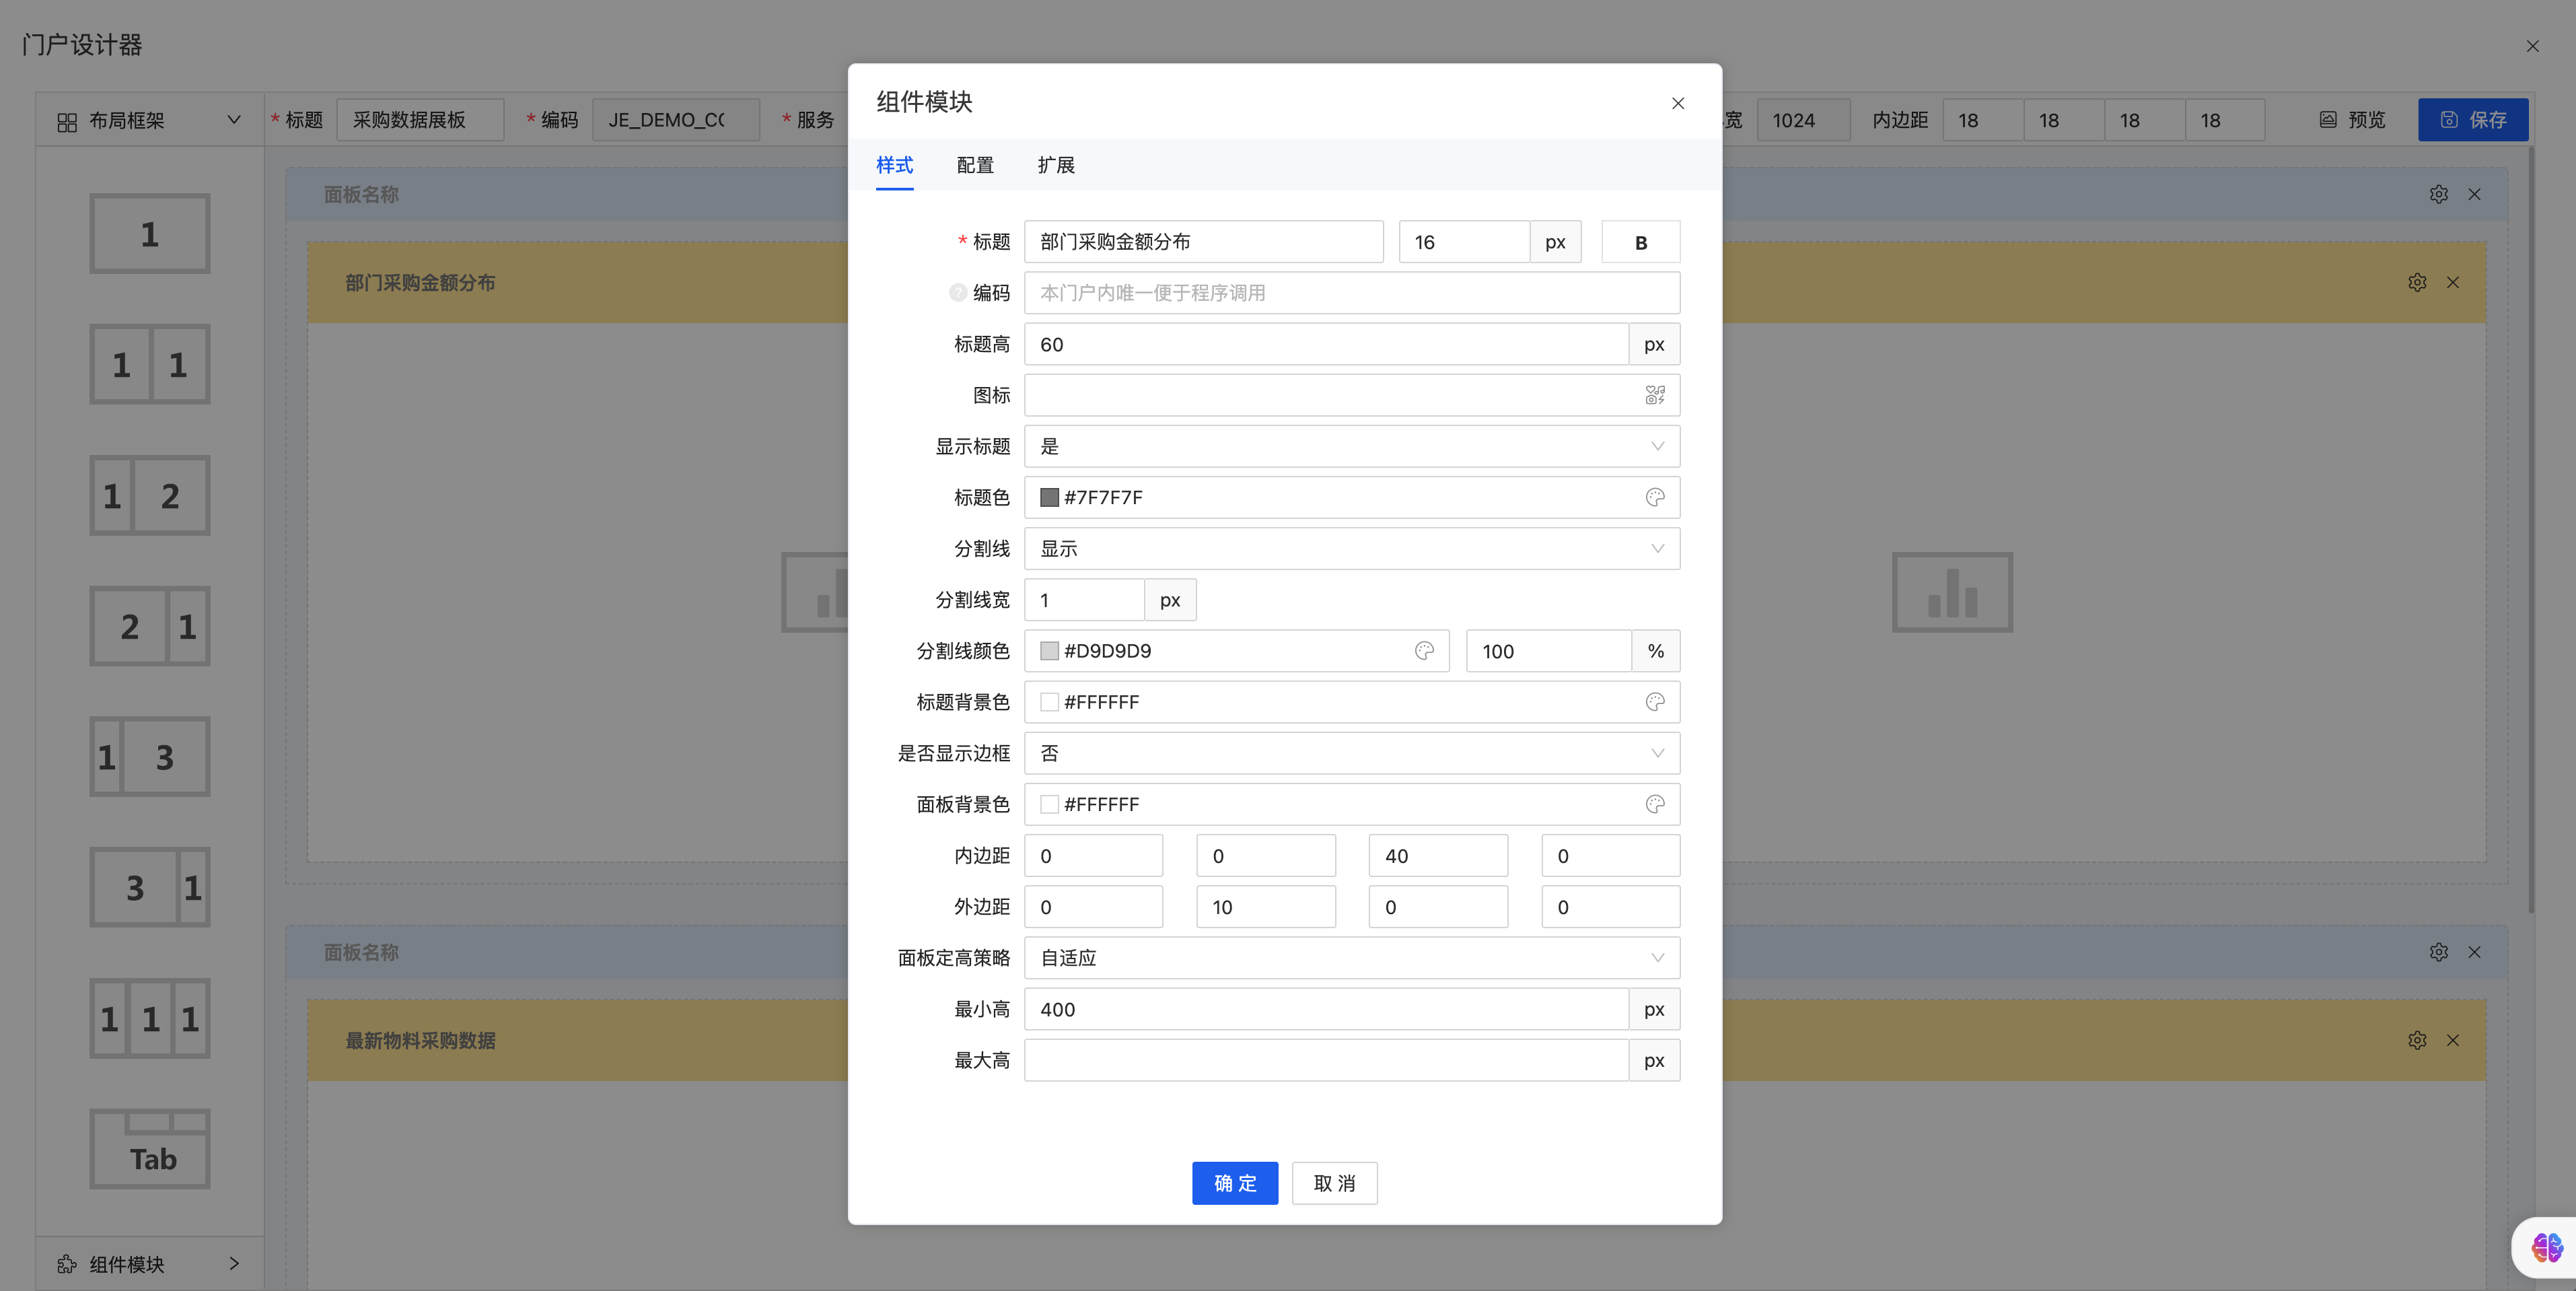Select the three-column 1-1-1 layout icon

point(150,1018)
